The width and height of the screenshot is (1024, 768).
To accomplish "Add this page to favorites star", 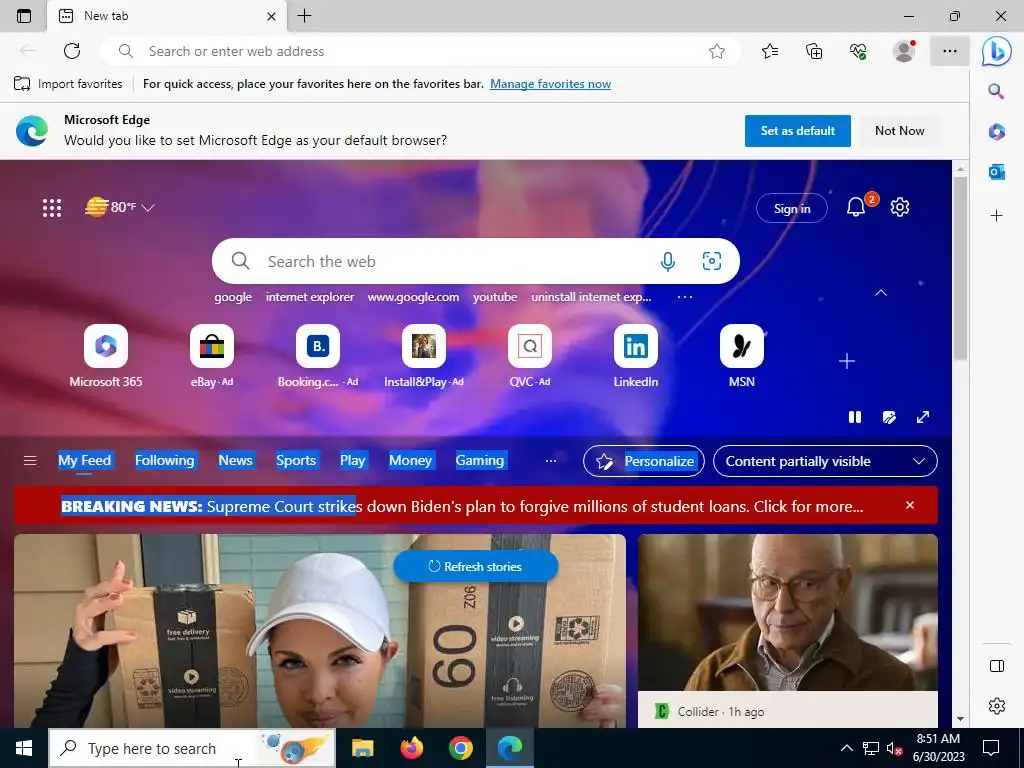I will click(x=717, y=51).
